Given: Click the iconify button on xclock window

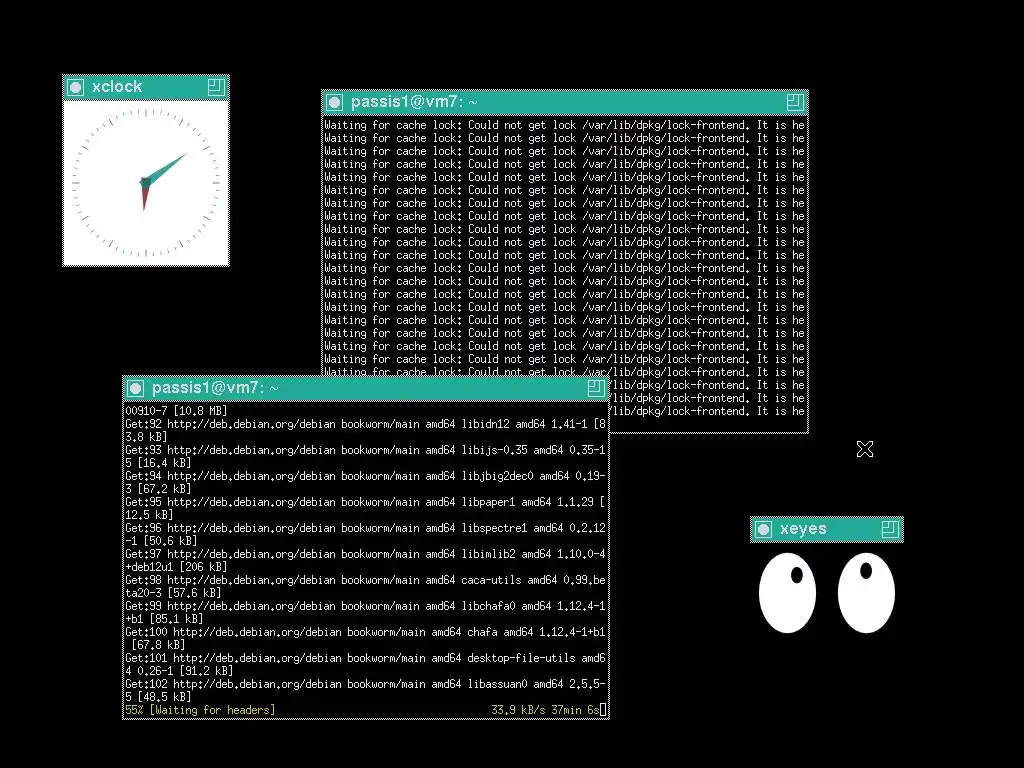Looking at the screenshot, I should [76, 88].
